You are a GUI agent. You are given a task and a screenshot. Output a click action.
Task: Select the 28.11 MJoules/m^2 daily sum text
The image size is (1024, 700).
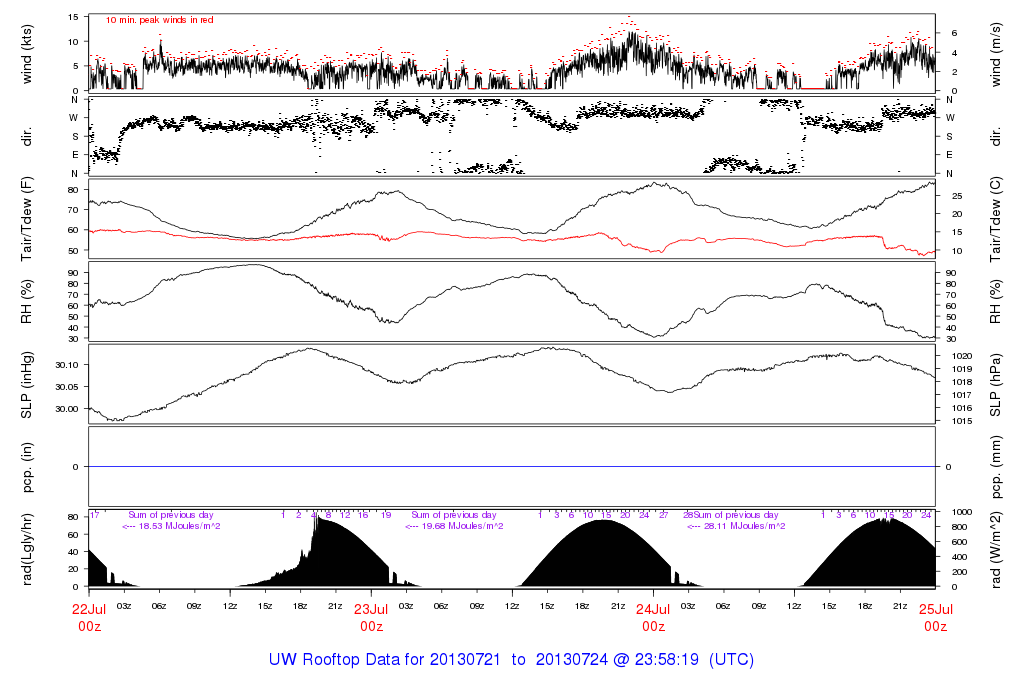(x=736, y=526)
